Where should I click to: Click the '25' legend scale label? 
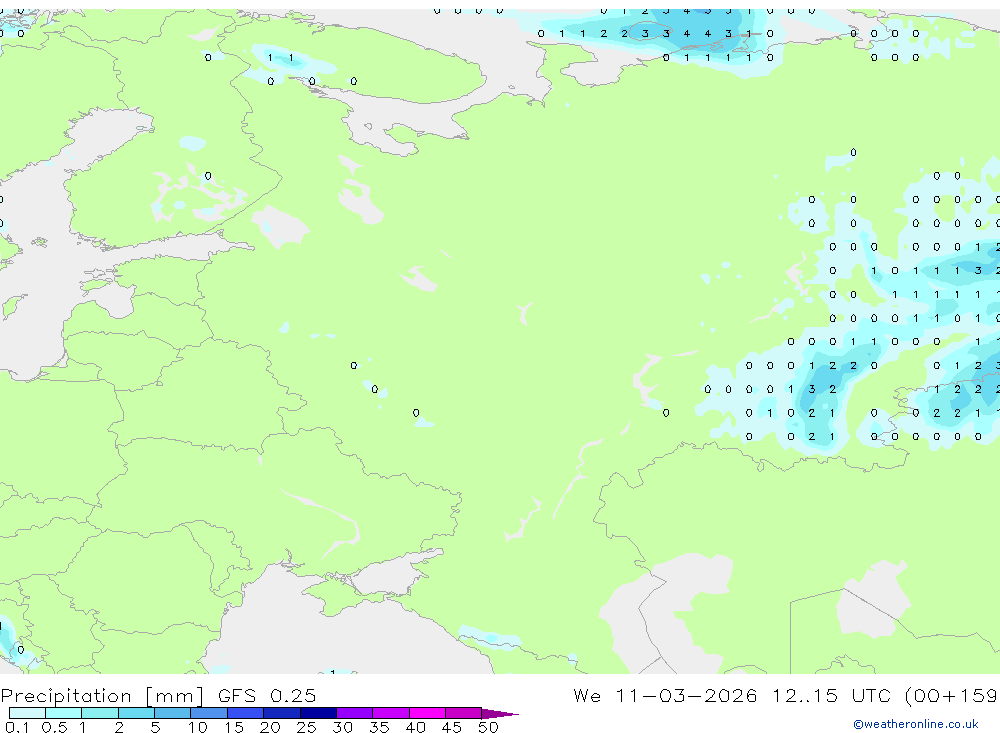(306, 727)
